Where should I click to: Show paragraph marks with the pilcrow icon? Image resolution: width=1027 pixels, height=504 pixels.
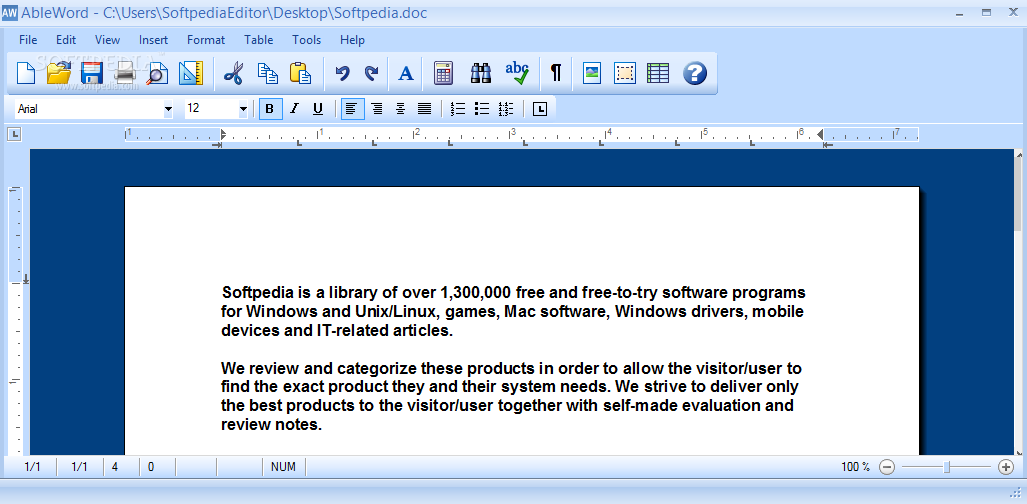(x=555, y=73)
